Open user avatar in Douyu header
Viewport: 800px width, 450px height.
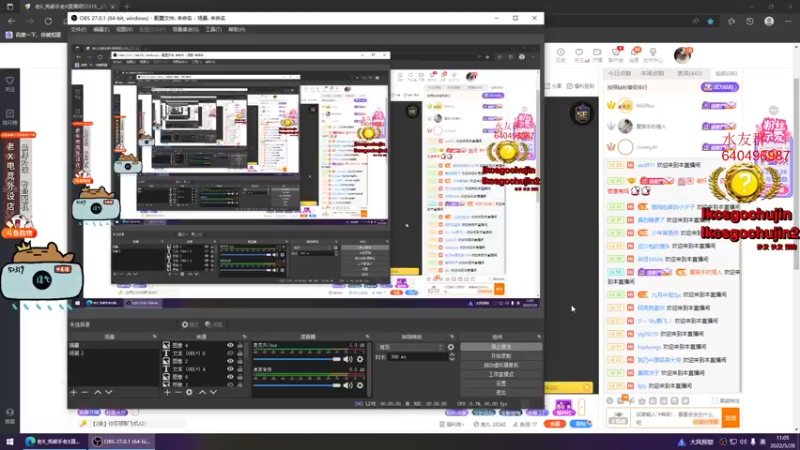682,55
